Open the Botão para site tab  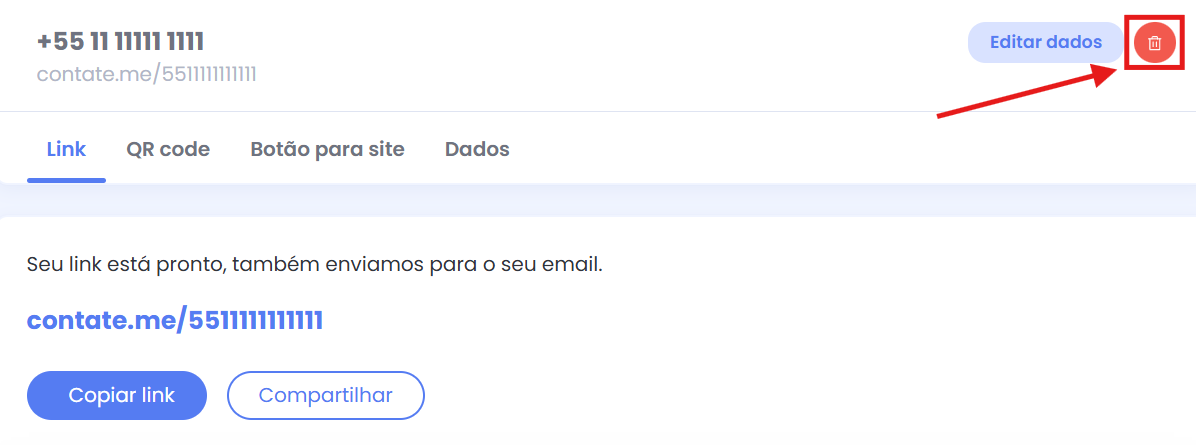[327, 149]
